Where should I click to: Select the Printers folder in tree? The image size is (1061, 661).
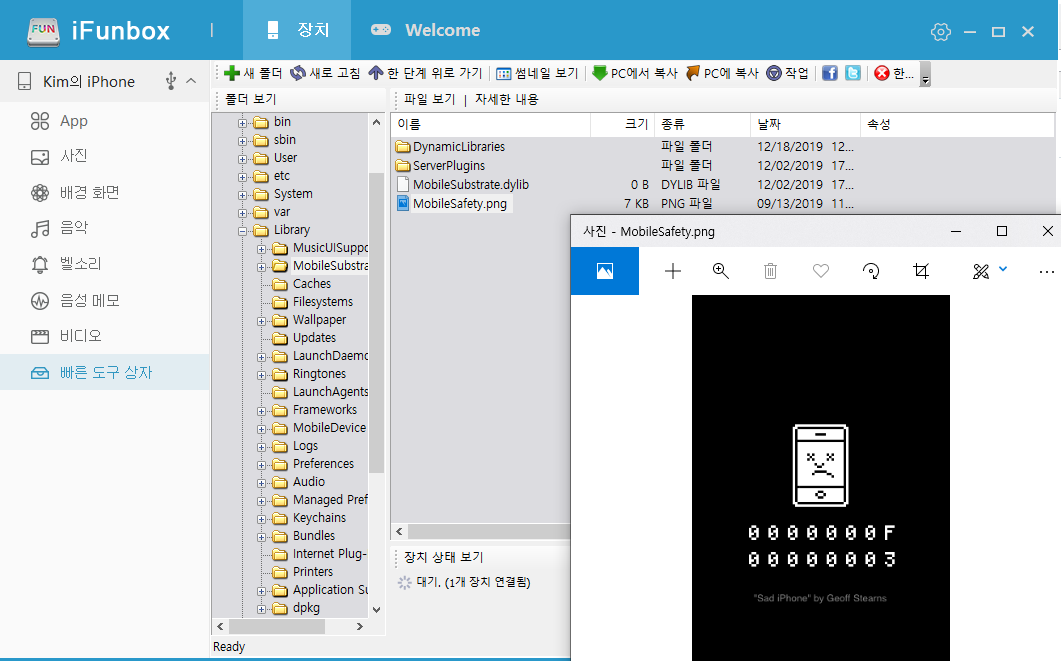pyautogui.click(x=313, y=572)
